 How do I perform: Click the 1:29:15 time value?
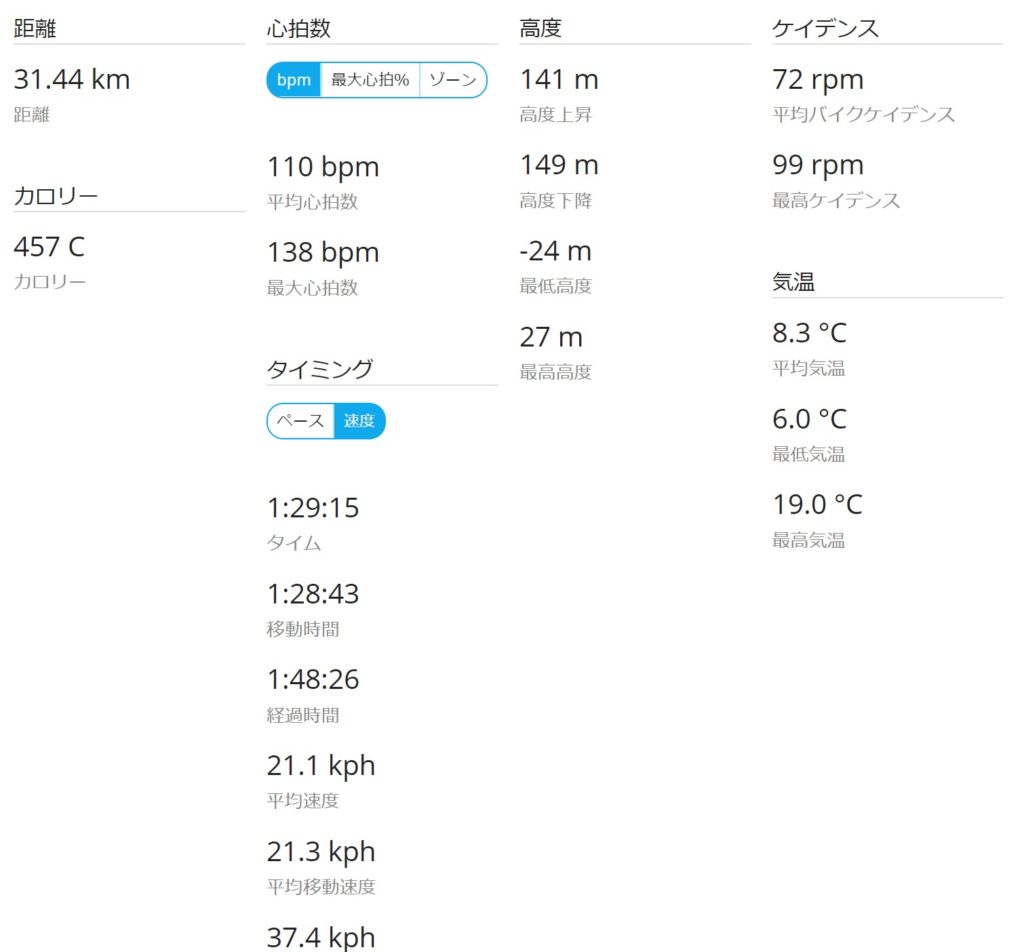(x=313, y=508)
